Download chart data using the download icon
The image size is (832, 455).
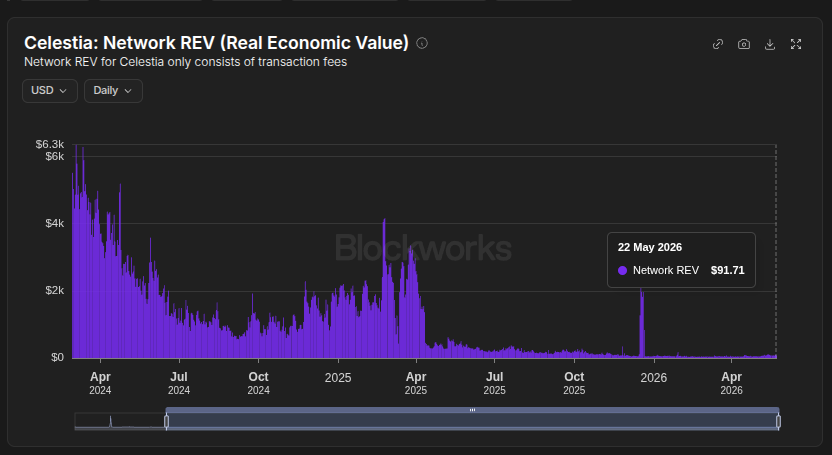point(770,44)
